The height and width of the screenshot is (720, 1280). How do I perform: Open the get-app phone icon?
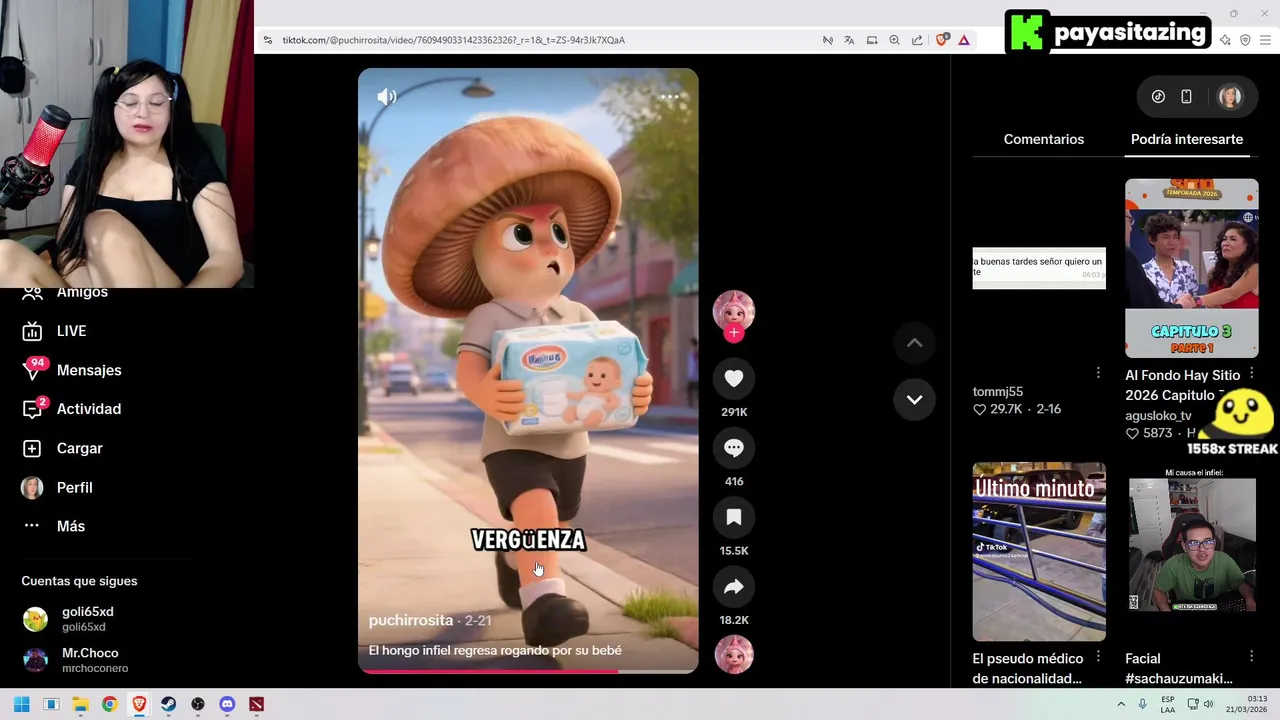pos(1186,97)
